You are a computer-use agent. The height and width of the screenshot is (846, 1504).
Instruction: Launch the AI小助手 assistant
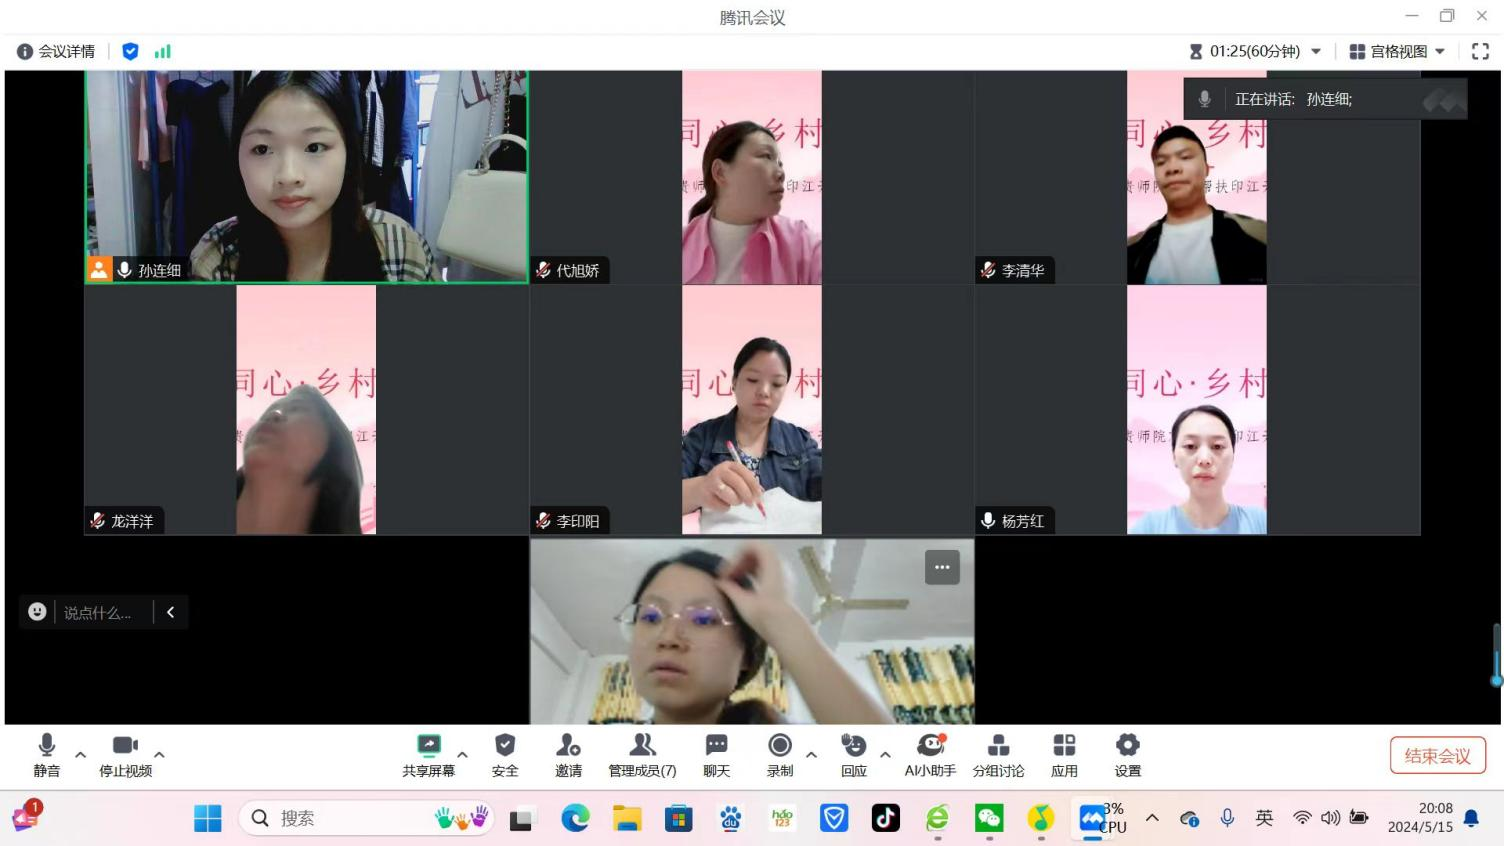pyautogui.click(x=930, y=755)
